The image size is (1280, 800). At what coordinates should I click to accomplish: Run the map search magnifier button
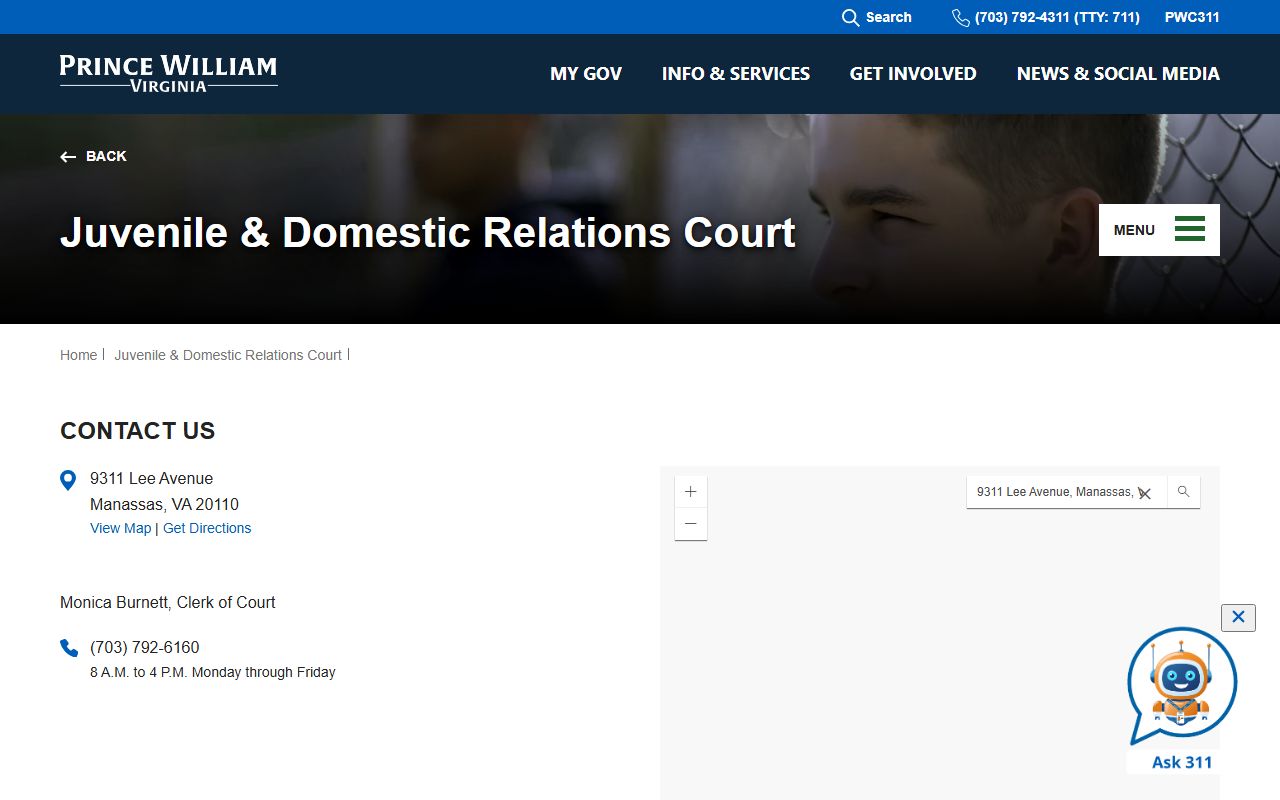coord(1184,492)
